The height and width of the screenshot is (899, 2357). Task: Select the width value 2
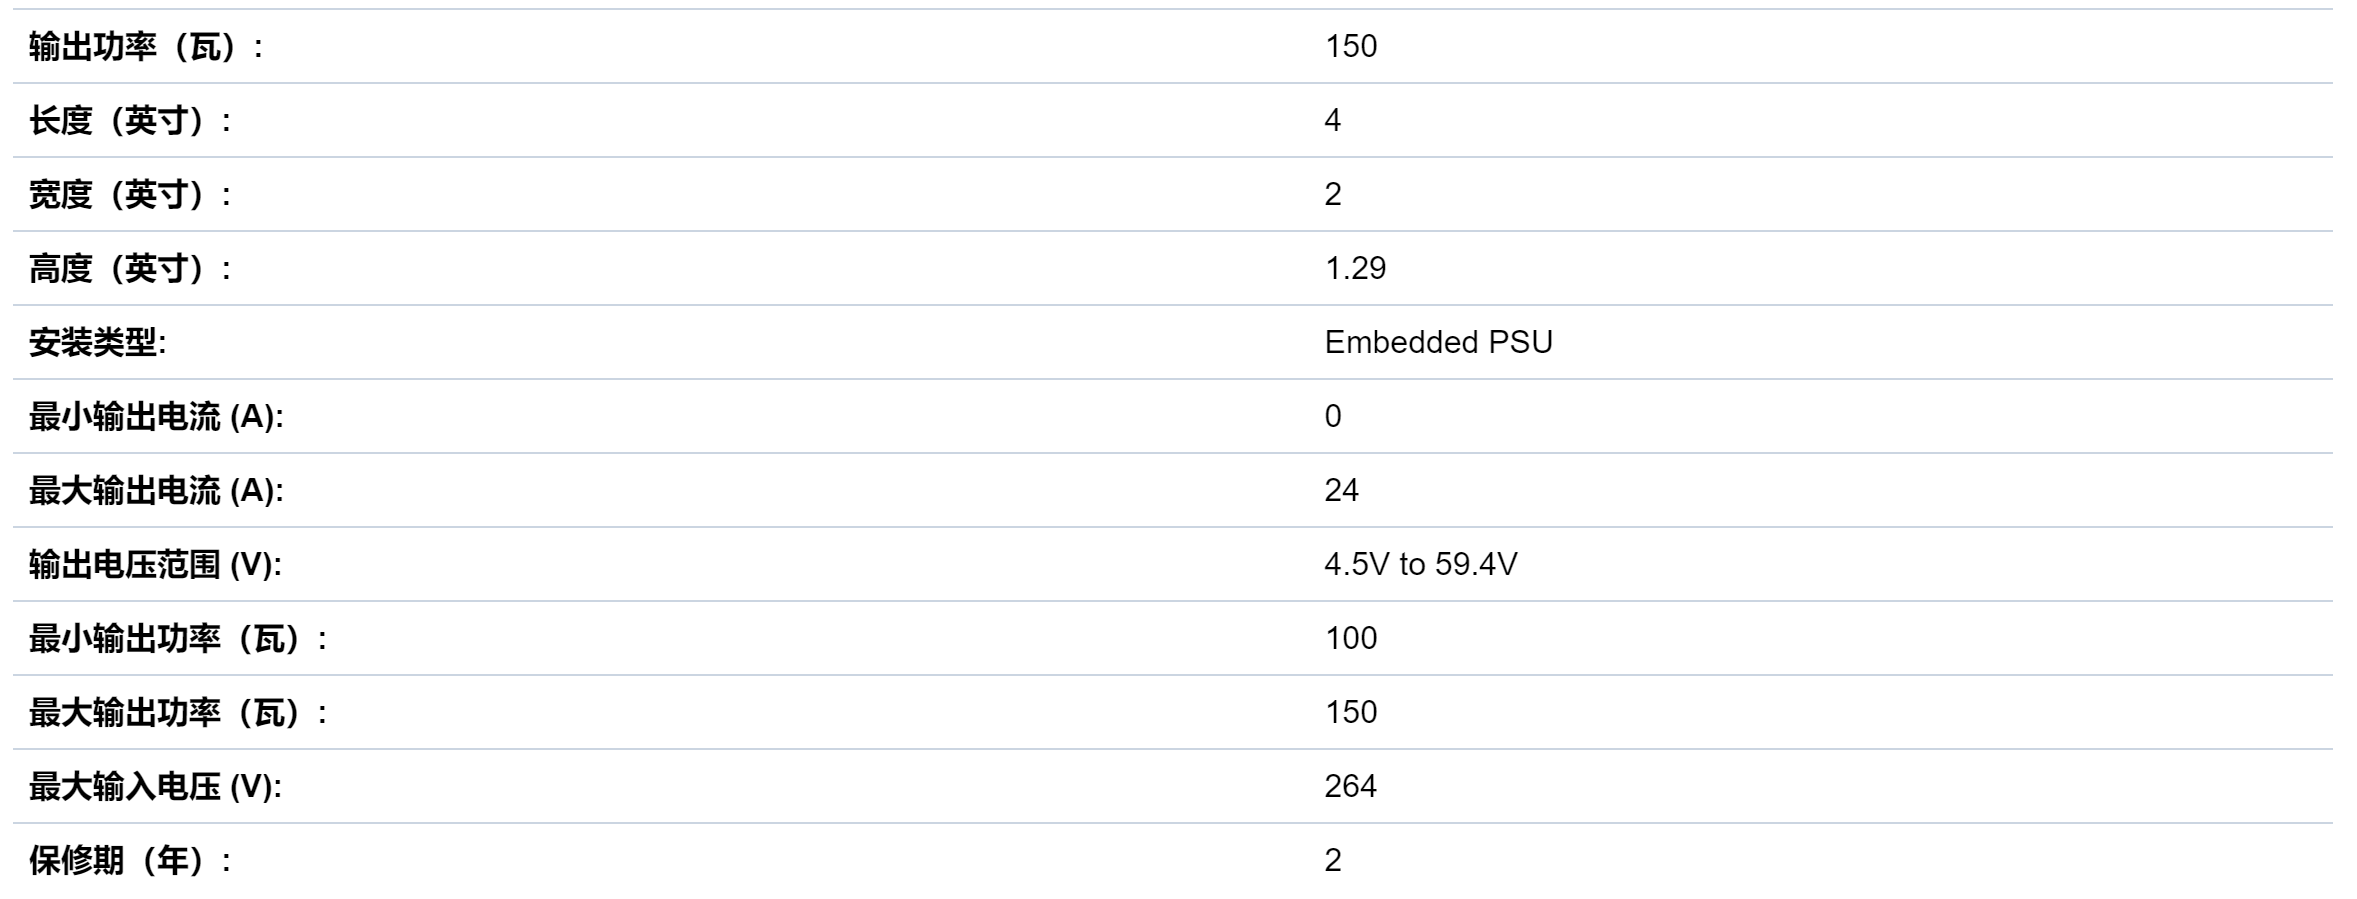tap(1333, 194)
